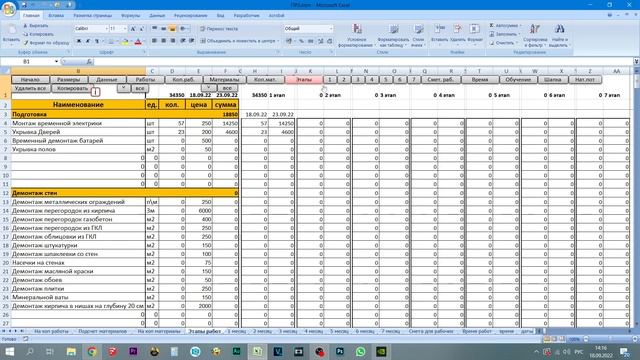Image resolution: width=640 pixels, height=360 pixels.
Task: Click the pink Этапы button
Action: click(x=304, y=80)
